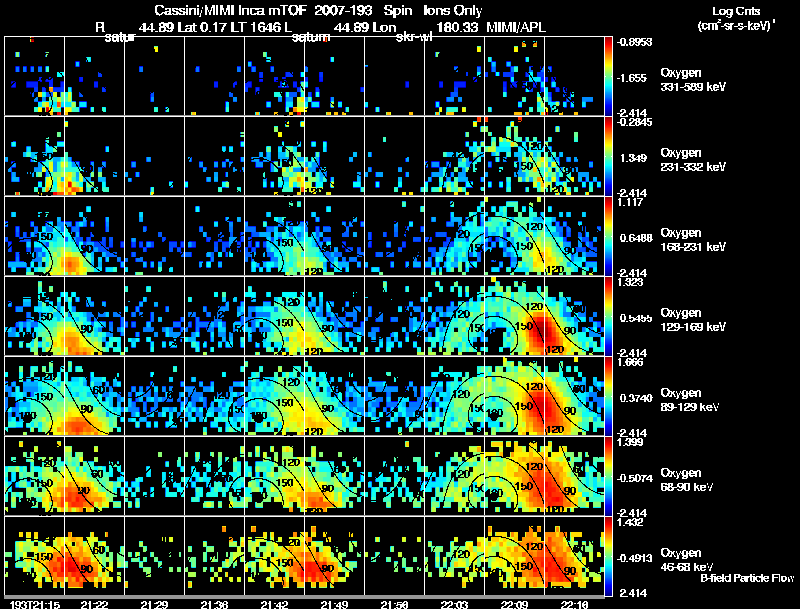Screen dimensions: 800x609
Task: Click the MIMI/APL text in header
Action: pos(516,28)
